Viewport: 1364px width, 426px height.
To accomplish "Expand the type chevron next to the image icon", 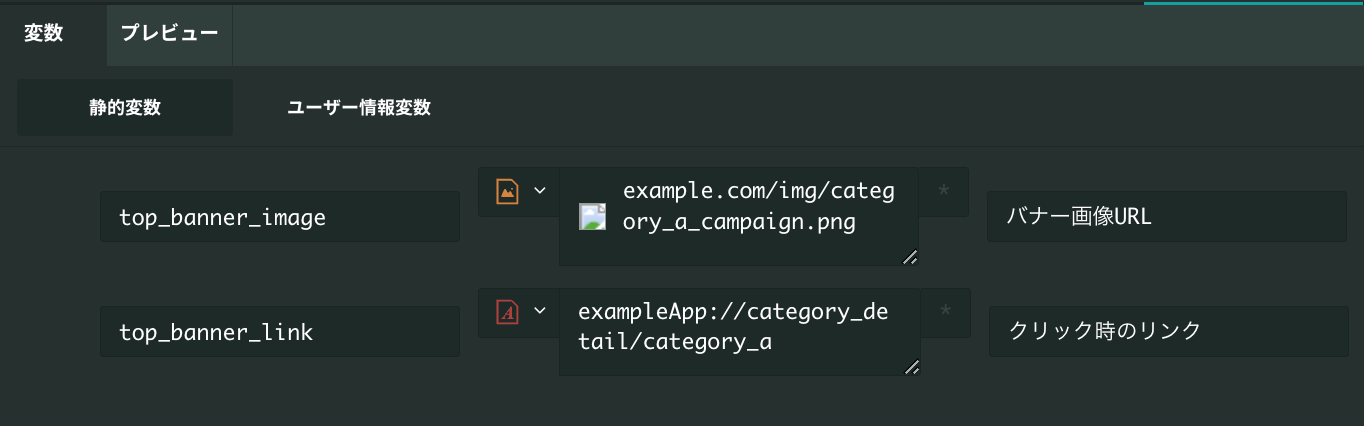I will (540, 190).
